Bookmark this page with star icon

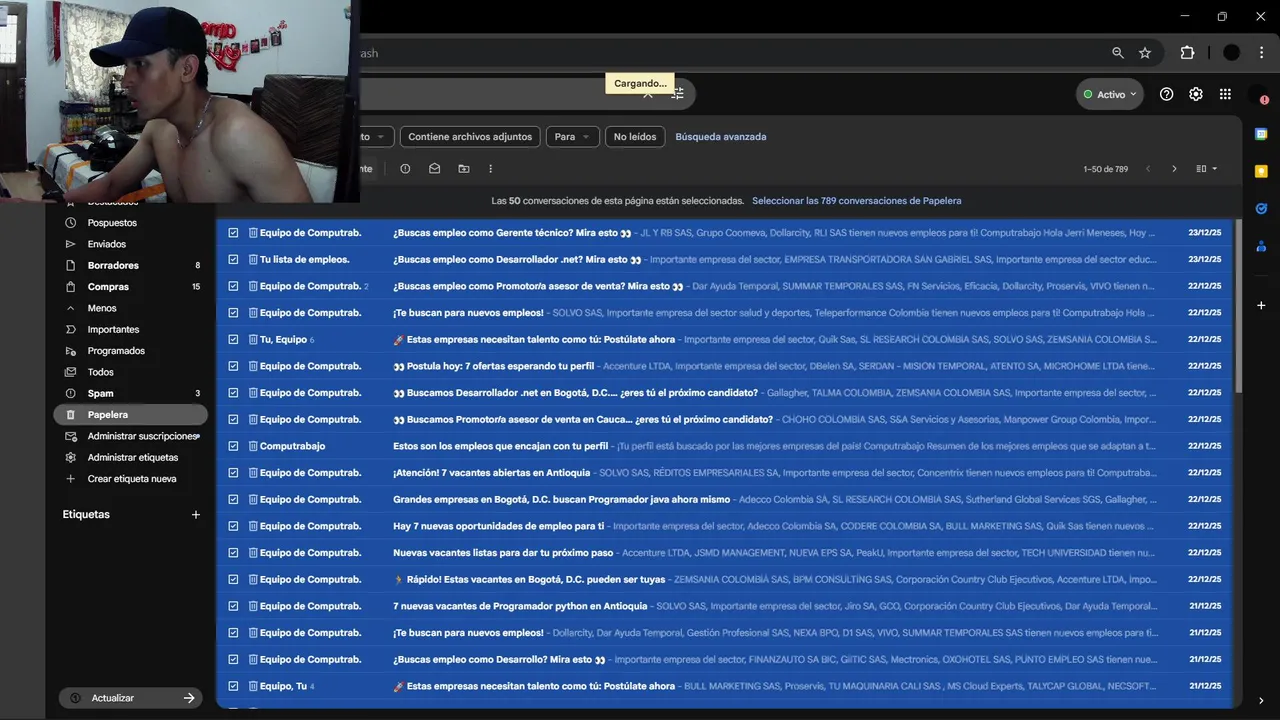(x=1145, y=53)
